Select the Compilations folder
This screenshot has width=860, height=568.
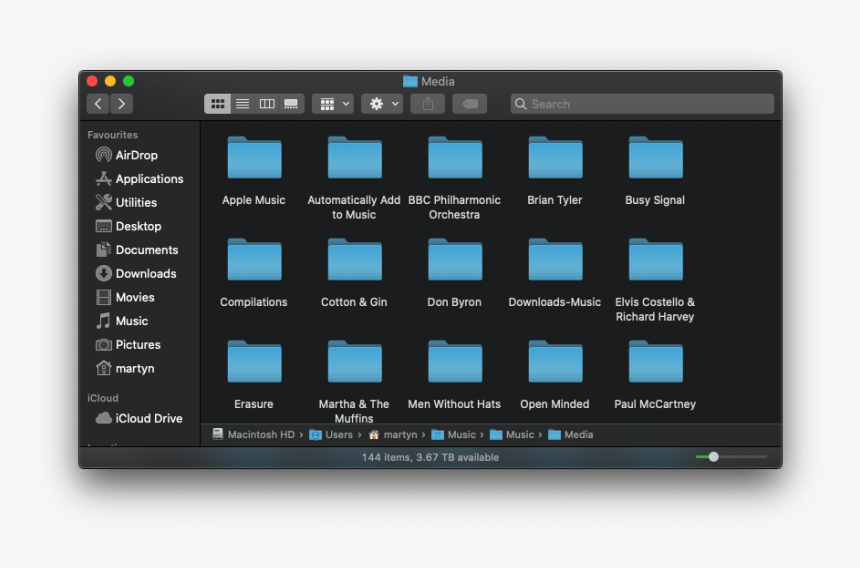(254, 260)
